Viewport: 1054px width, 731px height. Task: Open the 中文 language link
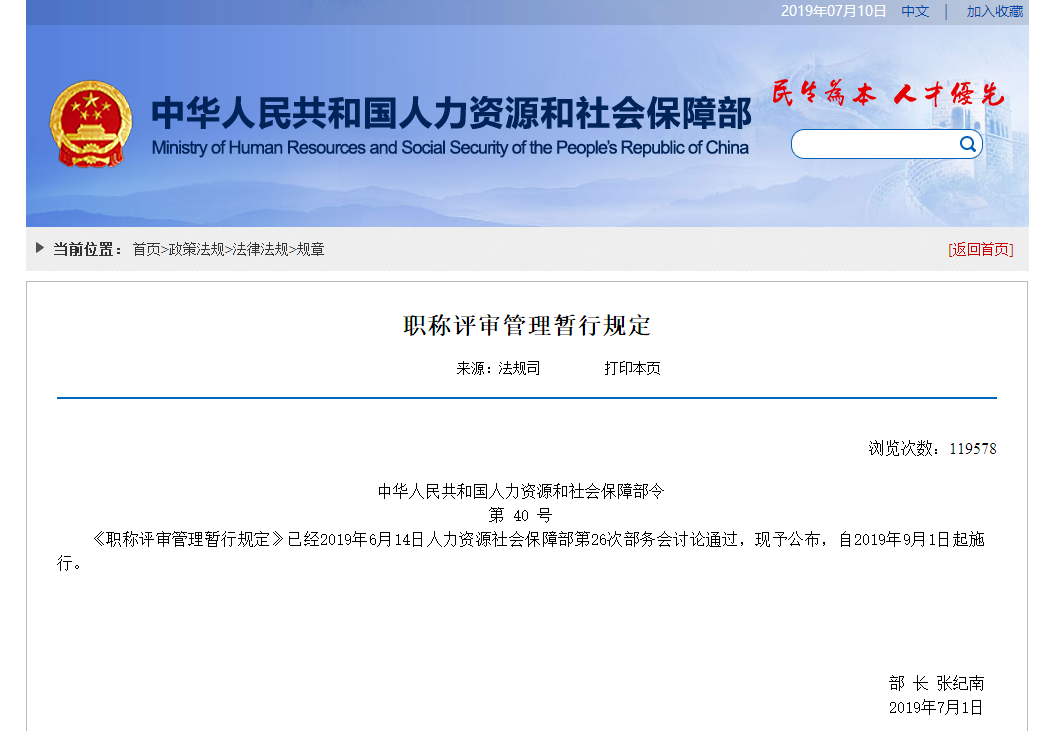click(915, 11)
